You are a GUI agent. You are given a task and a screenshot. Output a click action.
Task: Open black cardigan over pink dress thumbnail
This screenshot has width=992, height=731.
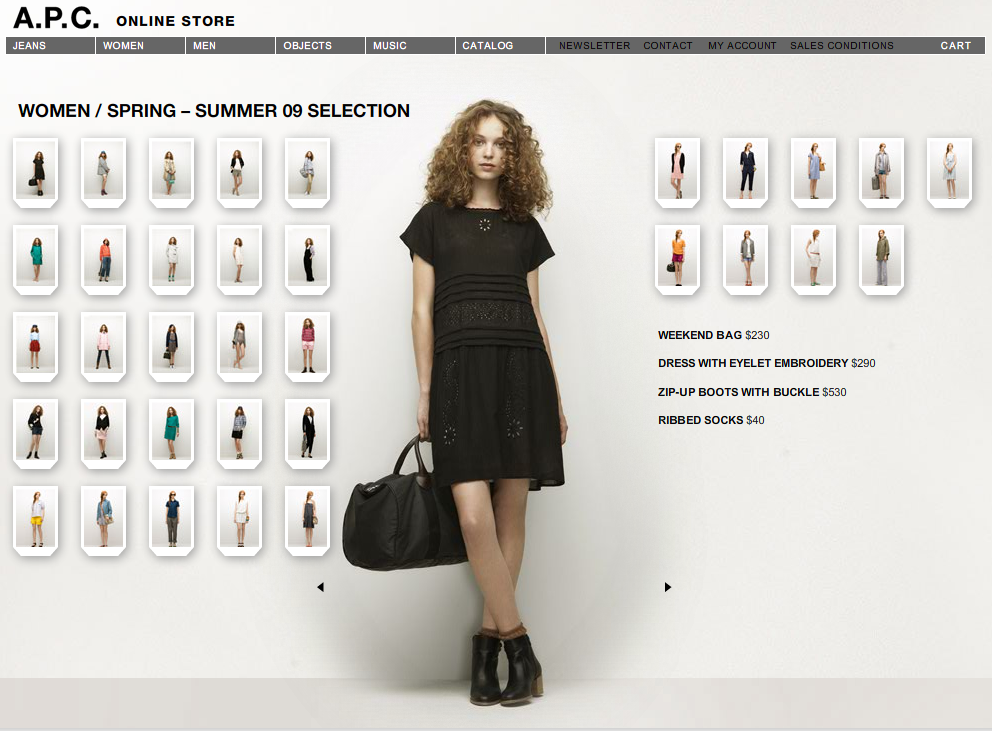[678, 172]
